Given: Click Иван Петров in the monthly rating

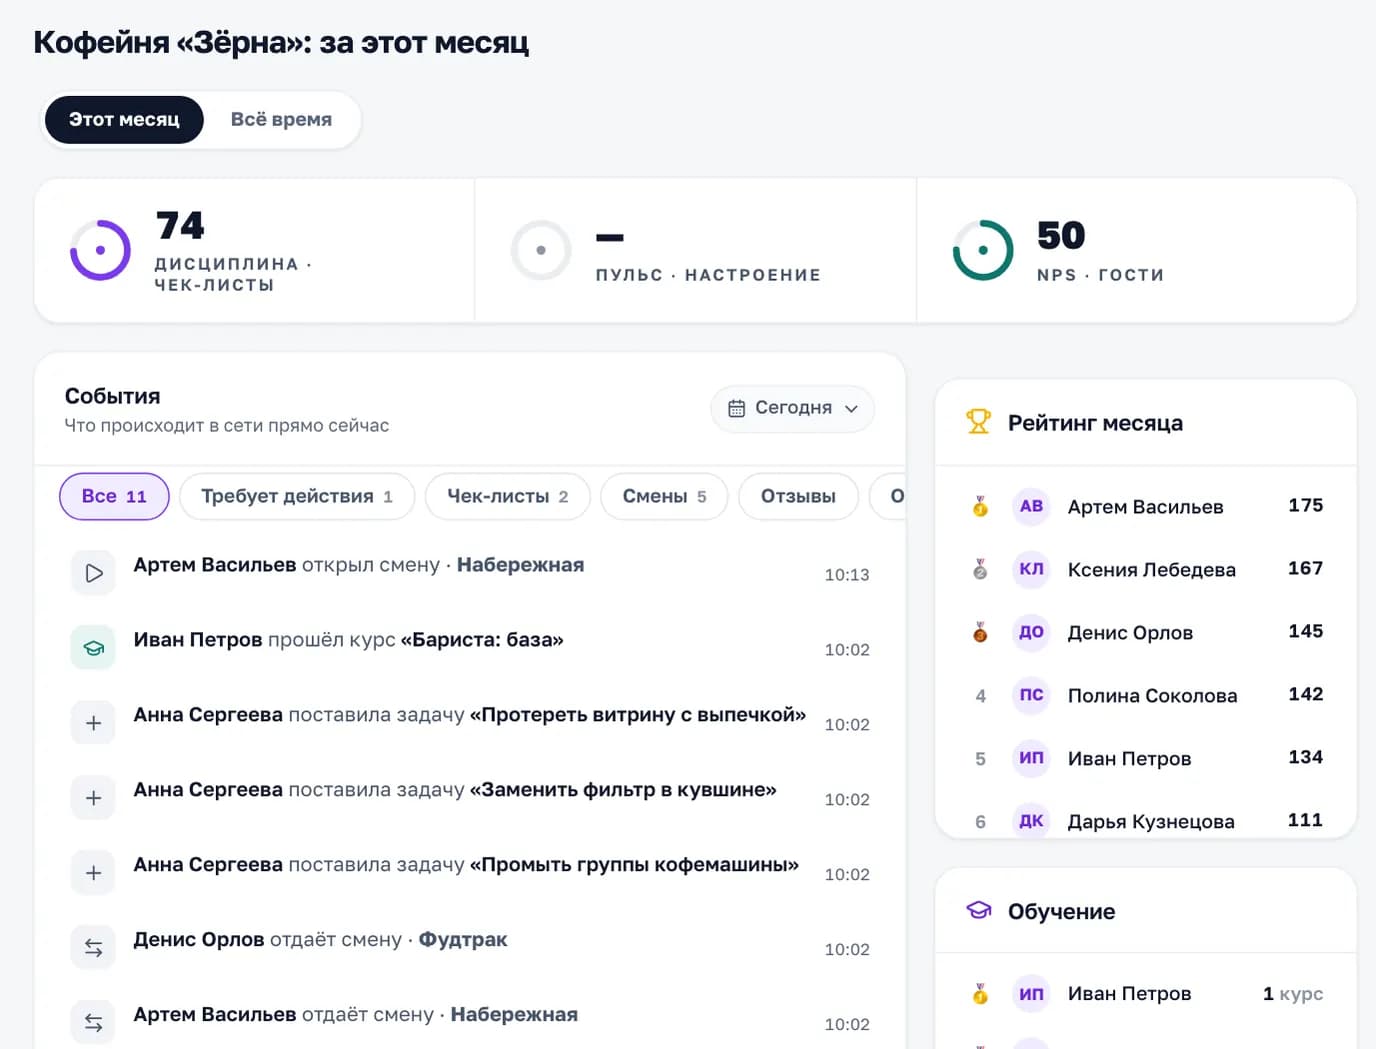Looking at the screenshot, I should click(x=1130, y=759).
